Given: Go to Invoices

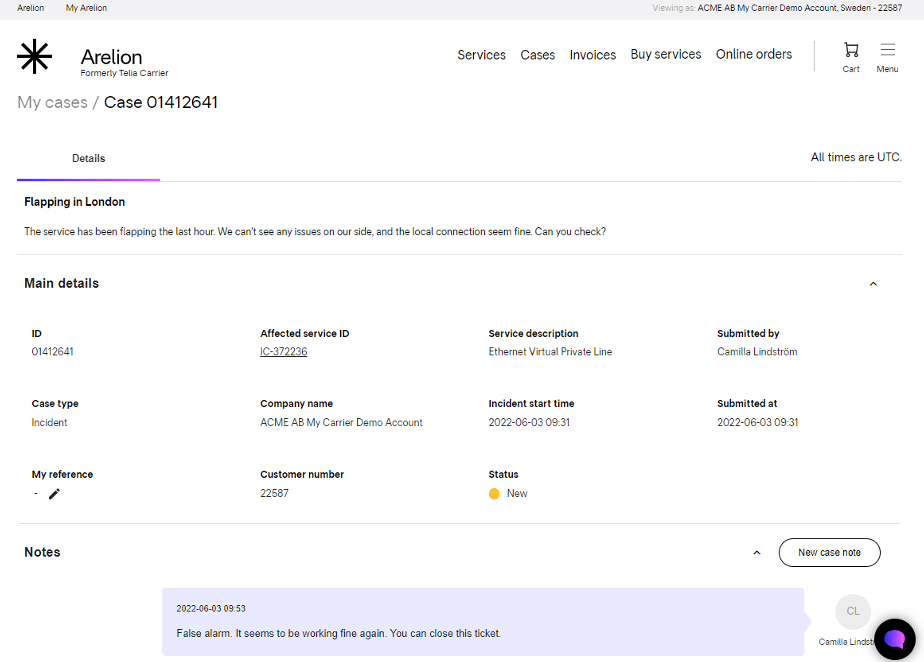Looking at the screenshot, I should (592, 55).
